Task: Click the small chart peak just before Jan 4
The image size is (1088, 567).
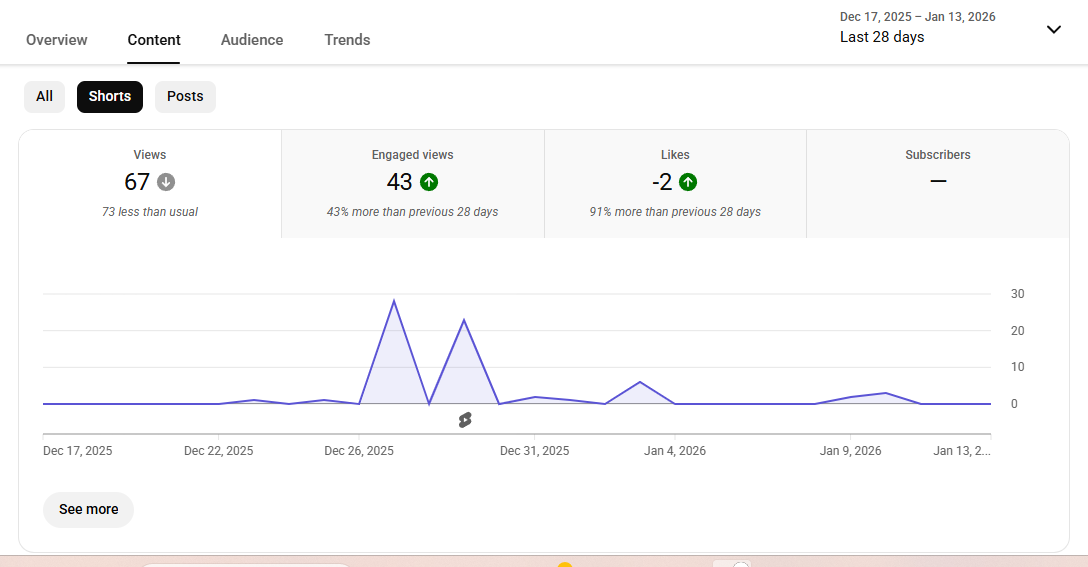Action: point(640,382)
